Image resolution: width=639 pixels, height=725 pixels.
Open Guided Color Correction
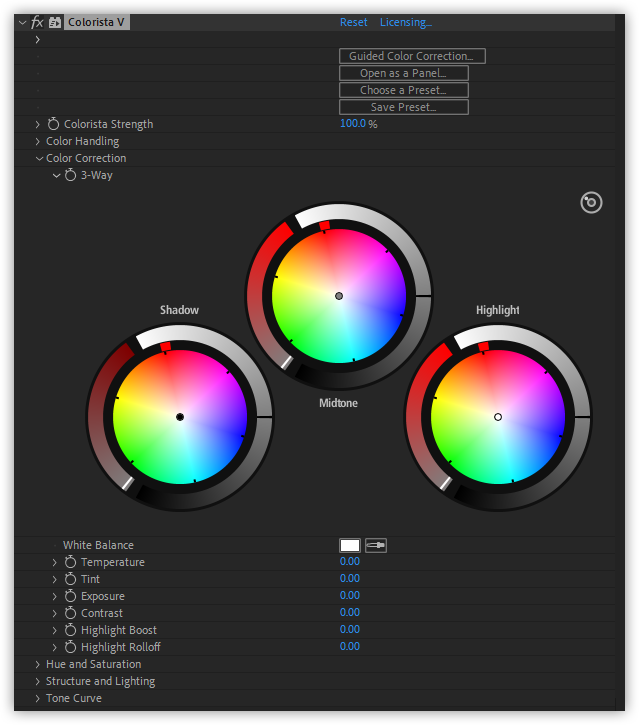tap(412, 56)
